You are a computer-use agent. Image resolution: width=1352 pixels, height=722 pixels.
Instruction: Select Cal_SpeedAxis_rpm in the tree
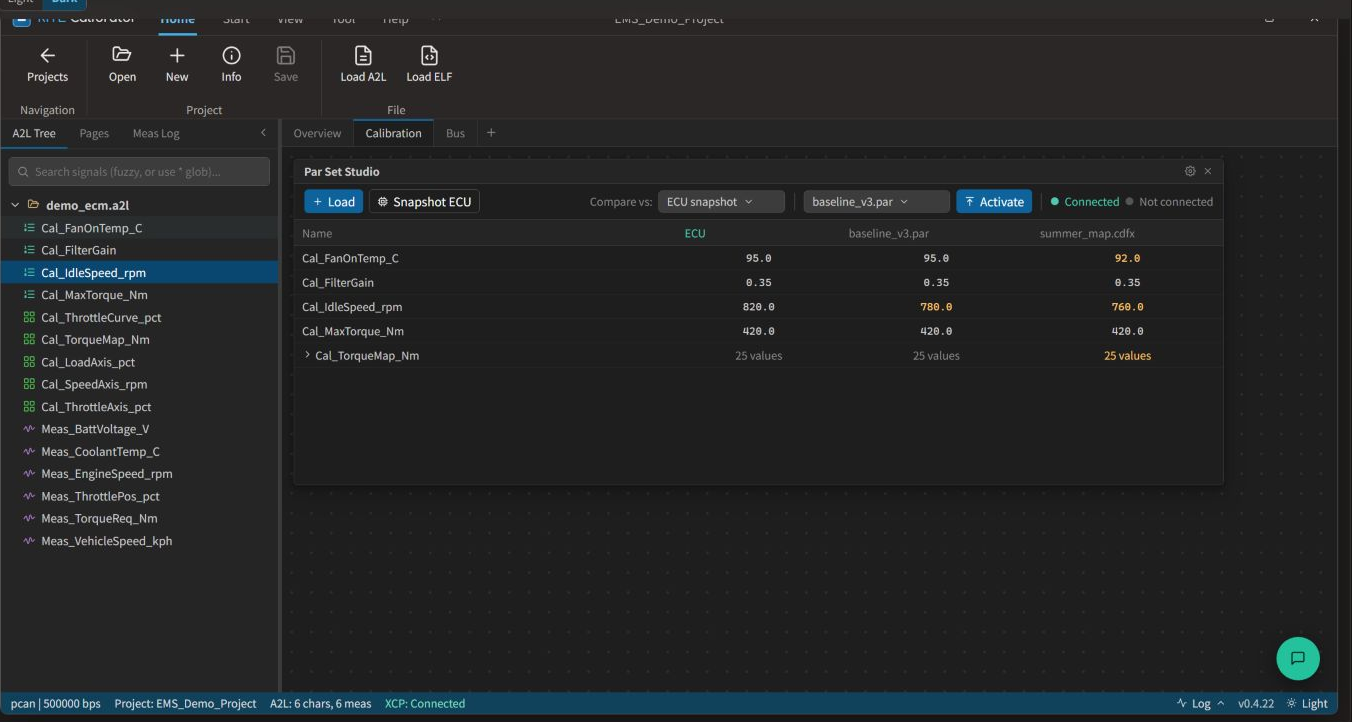pos(139,384)
